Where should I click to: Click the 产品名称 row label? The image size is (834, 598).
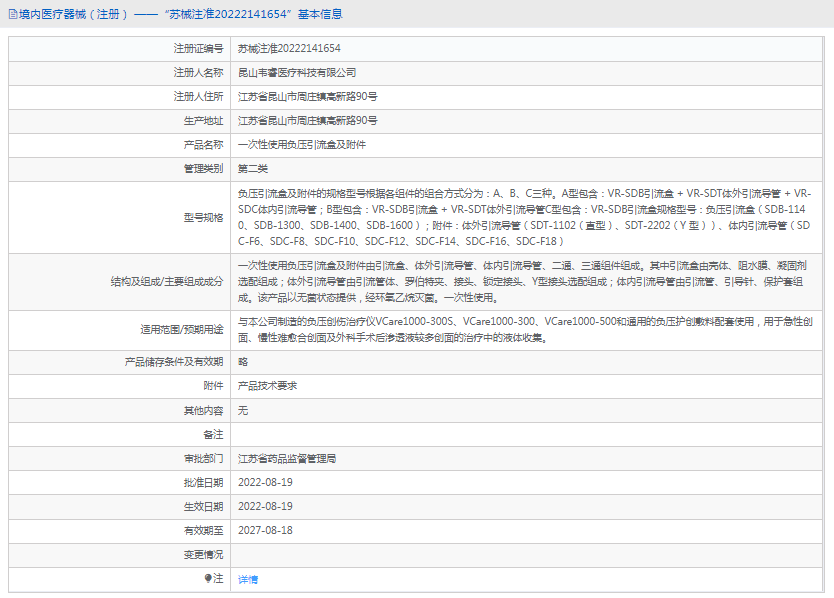coord(203,145)
